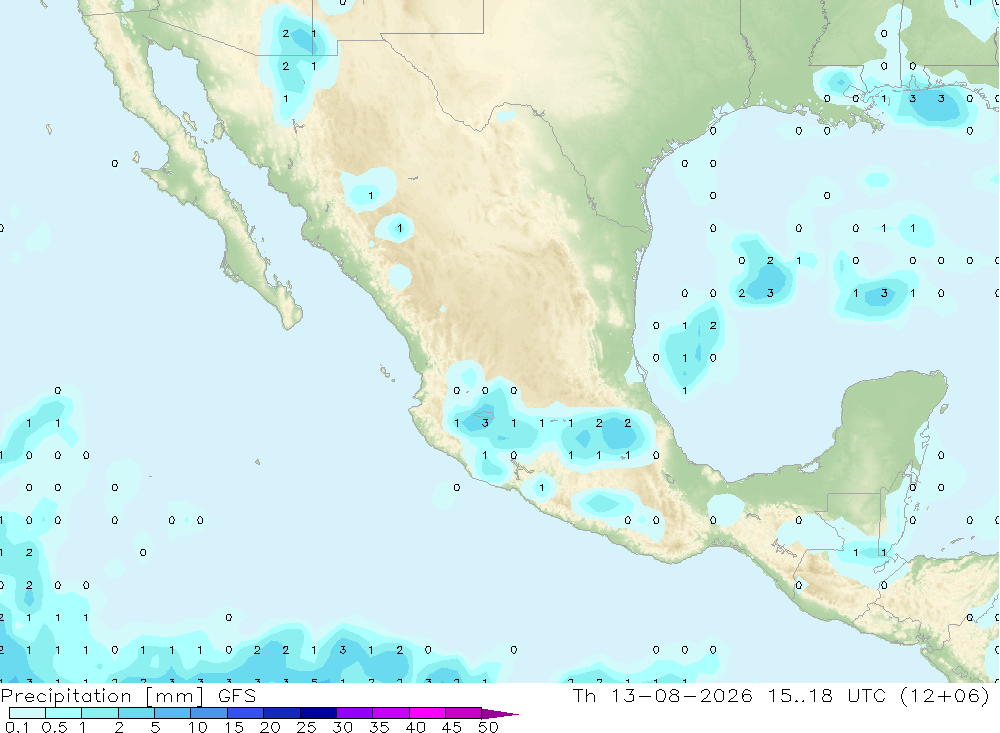Choose the 35–40 mm legend swatch
The height and width of the screenshot is (733, 1000).
point(390,713)
